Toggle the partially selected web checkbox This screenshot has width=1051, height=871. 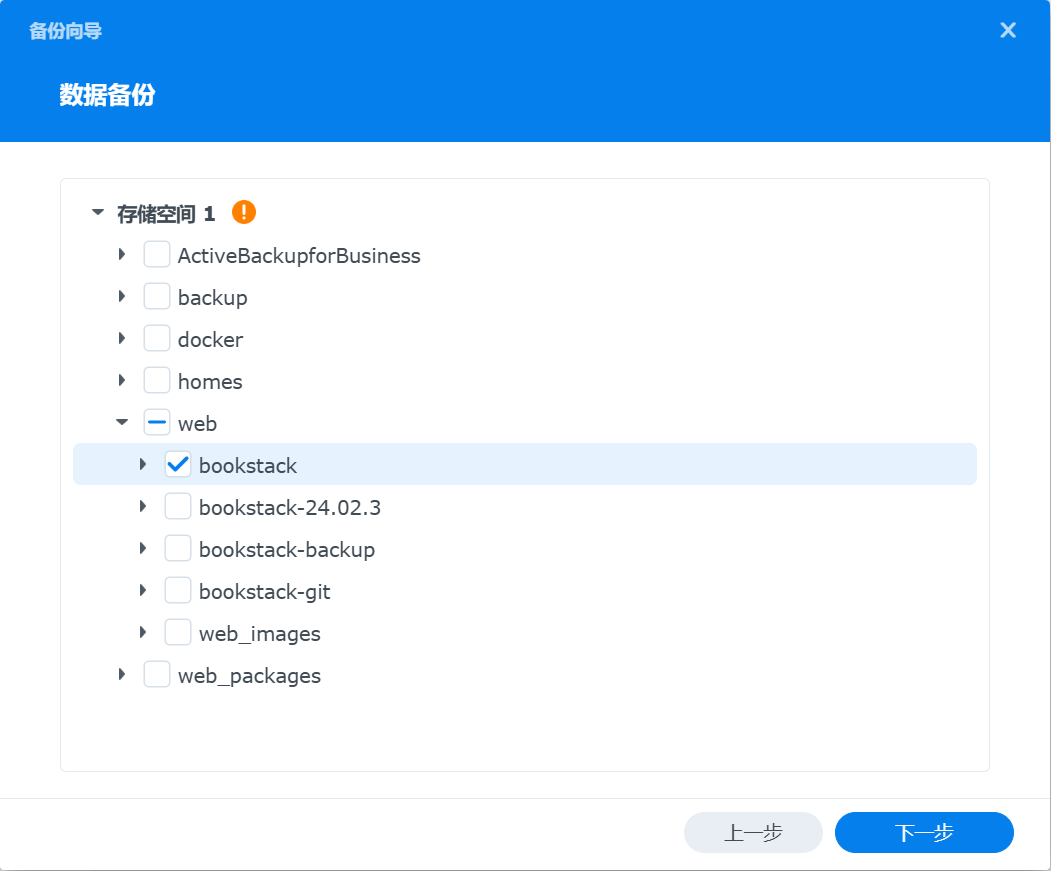157,422
